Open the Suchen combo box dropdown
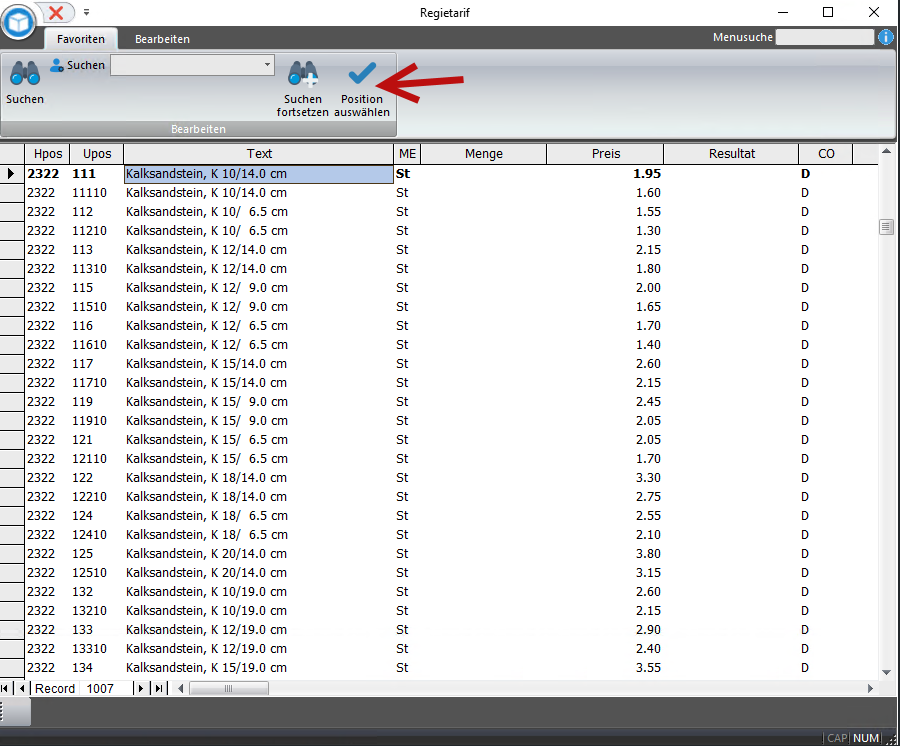Viewport: 900px width, 746px height. [x=267, y=65]
